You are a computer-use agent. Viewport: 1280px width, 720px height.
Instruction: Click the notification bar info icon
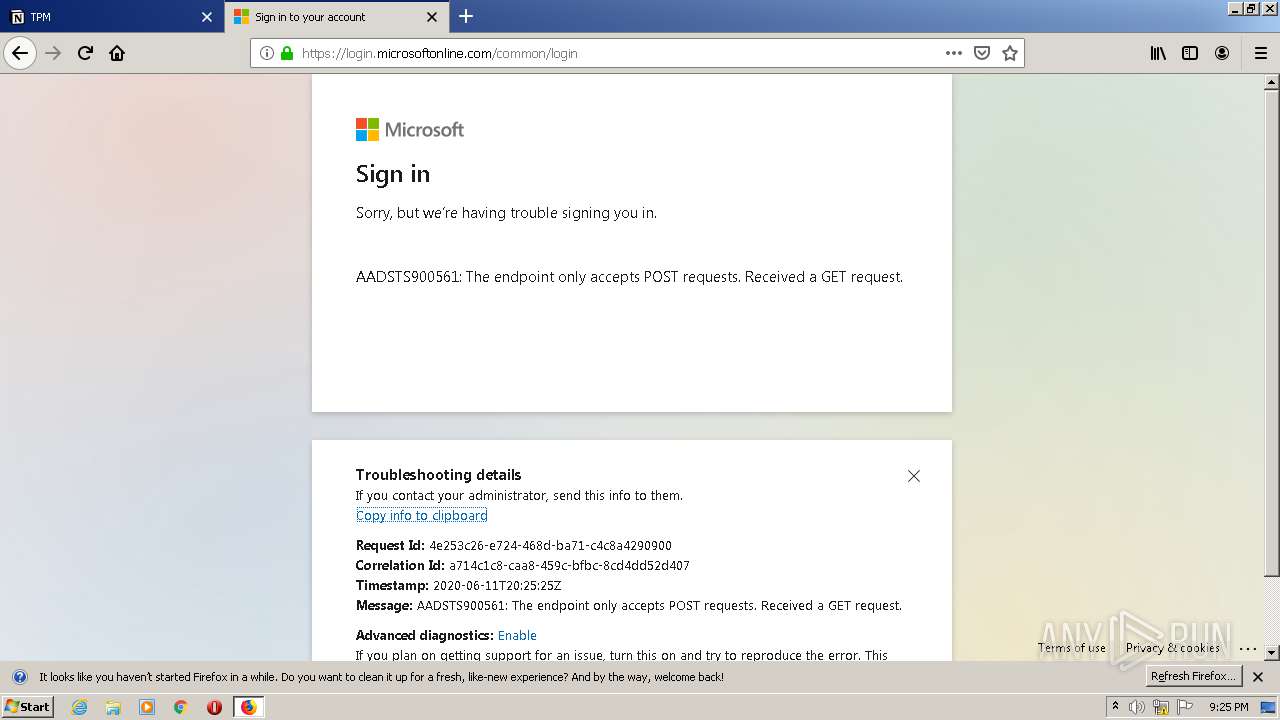[19, 677]
